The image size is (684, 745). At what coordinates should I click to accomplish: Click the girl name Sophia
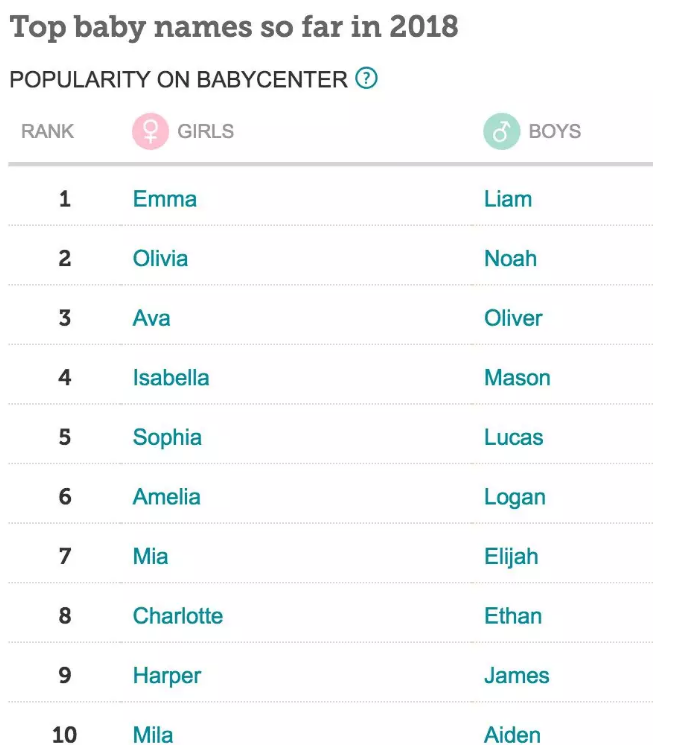coord(167,437)
